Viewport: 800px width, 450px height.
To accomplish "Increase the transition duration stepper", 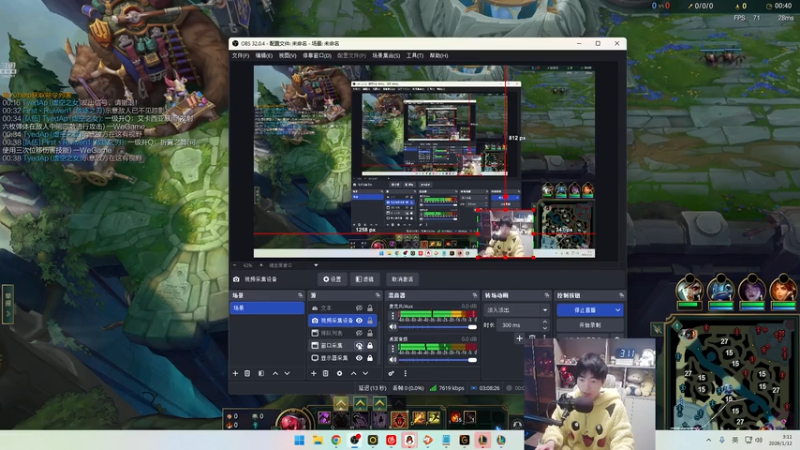I will click(x=544, y=322).
